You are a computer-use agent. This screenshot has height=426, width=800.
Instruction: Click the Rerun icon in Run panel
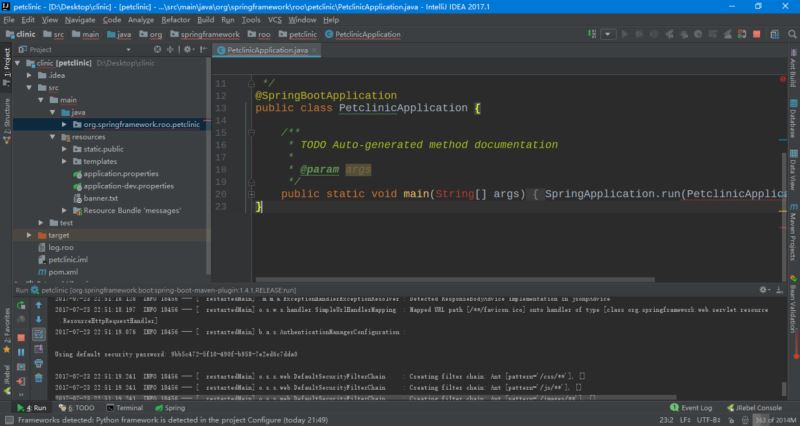pos(21,306)
